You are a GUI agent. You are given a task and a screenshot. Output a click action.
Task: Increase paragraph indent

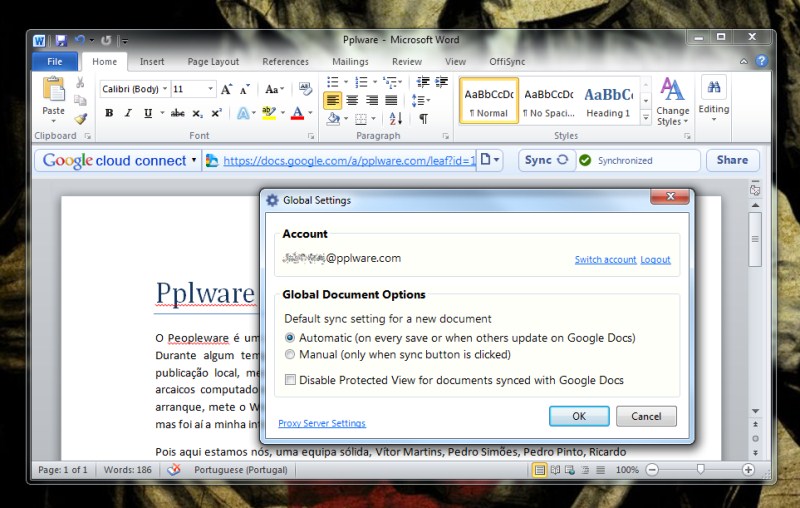(441, 82)
